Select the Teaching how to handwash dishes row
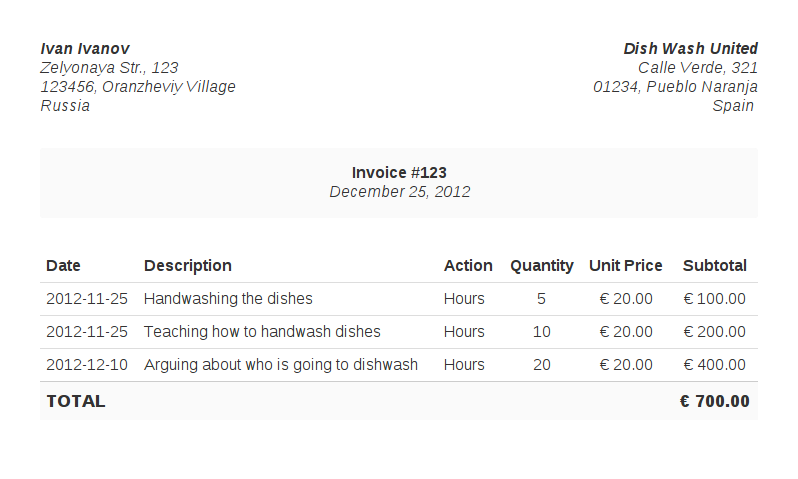798x479 pixels. point(262,332)
